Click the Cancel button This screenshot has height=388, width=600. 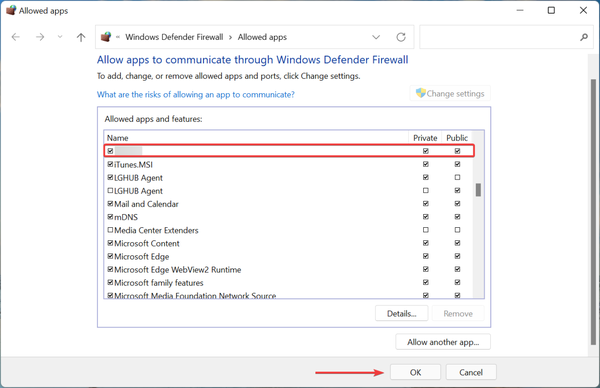pos(471,372)
